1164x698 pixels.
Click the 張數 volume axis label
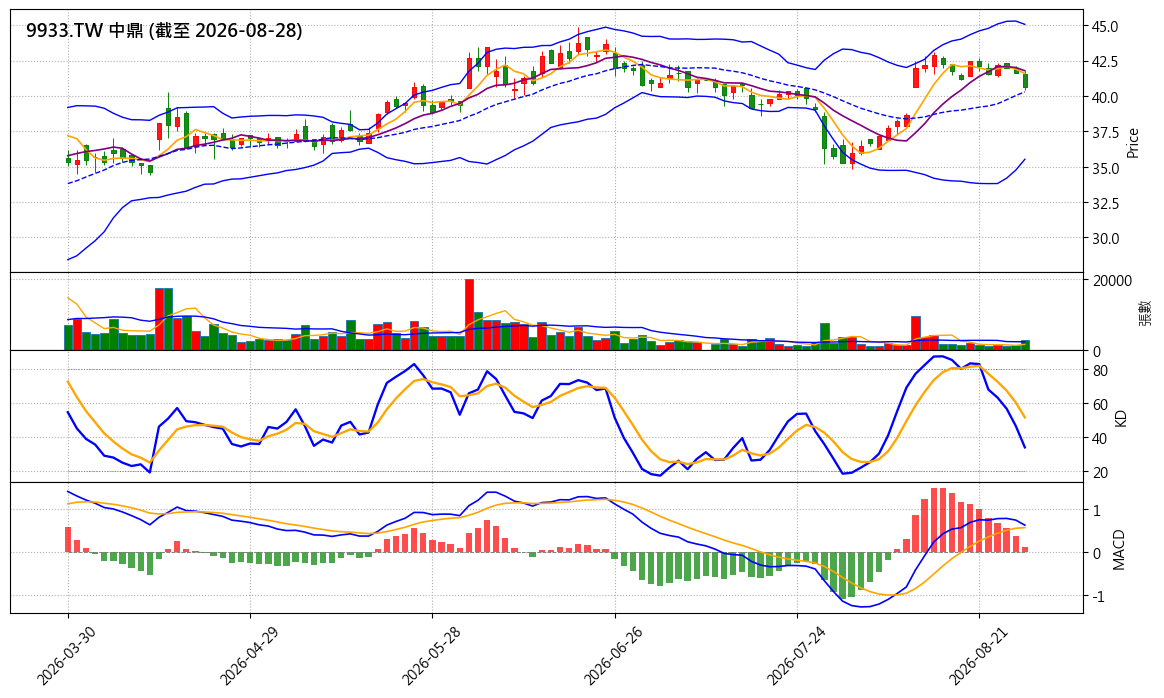coord(1145,313)
